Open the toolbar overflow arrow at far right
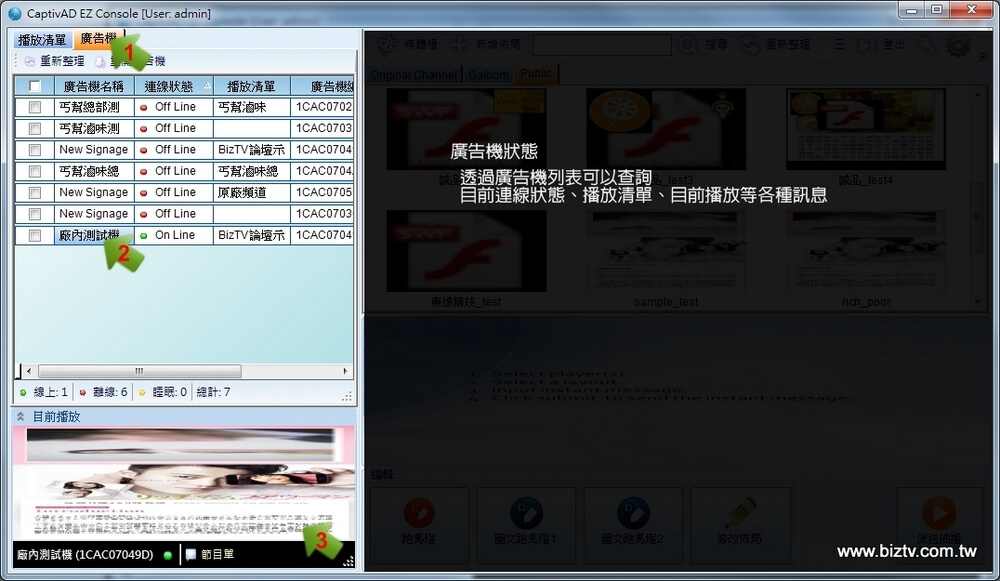This screenshot has height=581, width=1000. tap(984, 55)
